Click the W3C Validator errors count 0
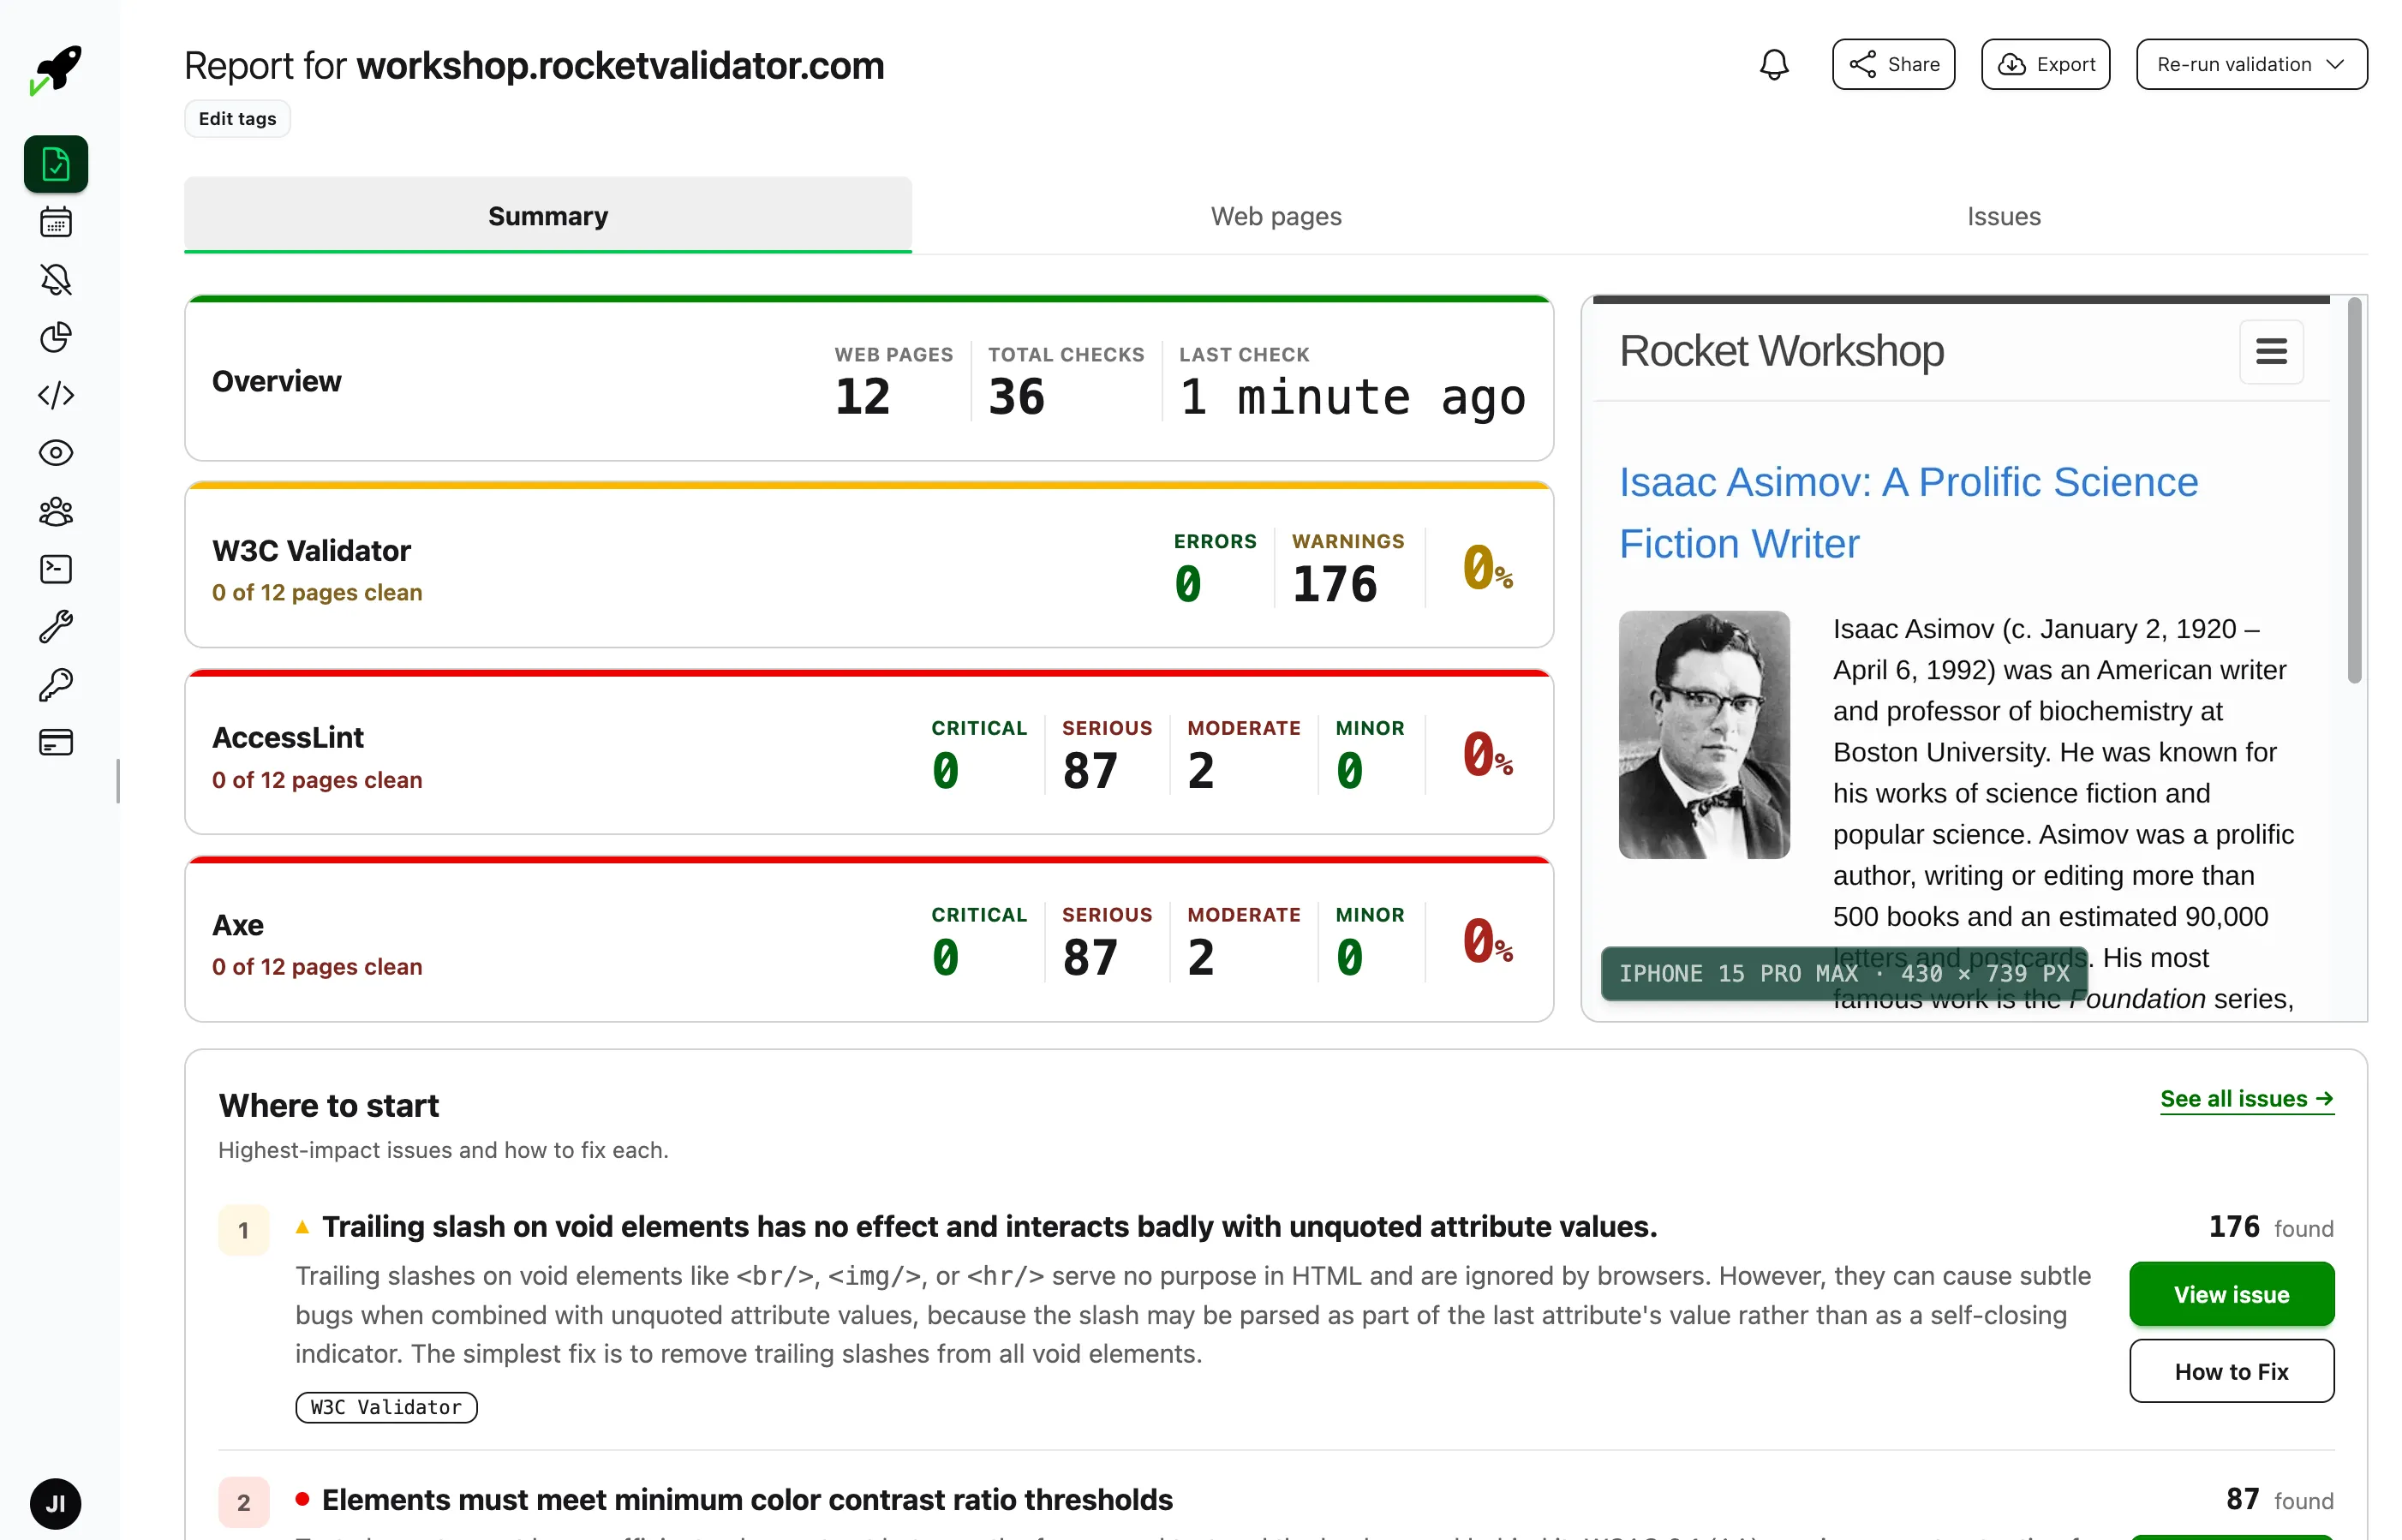 tap(1187, 584)
